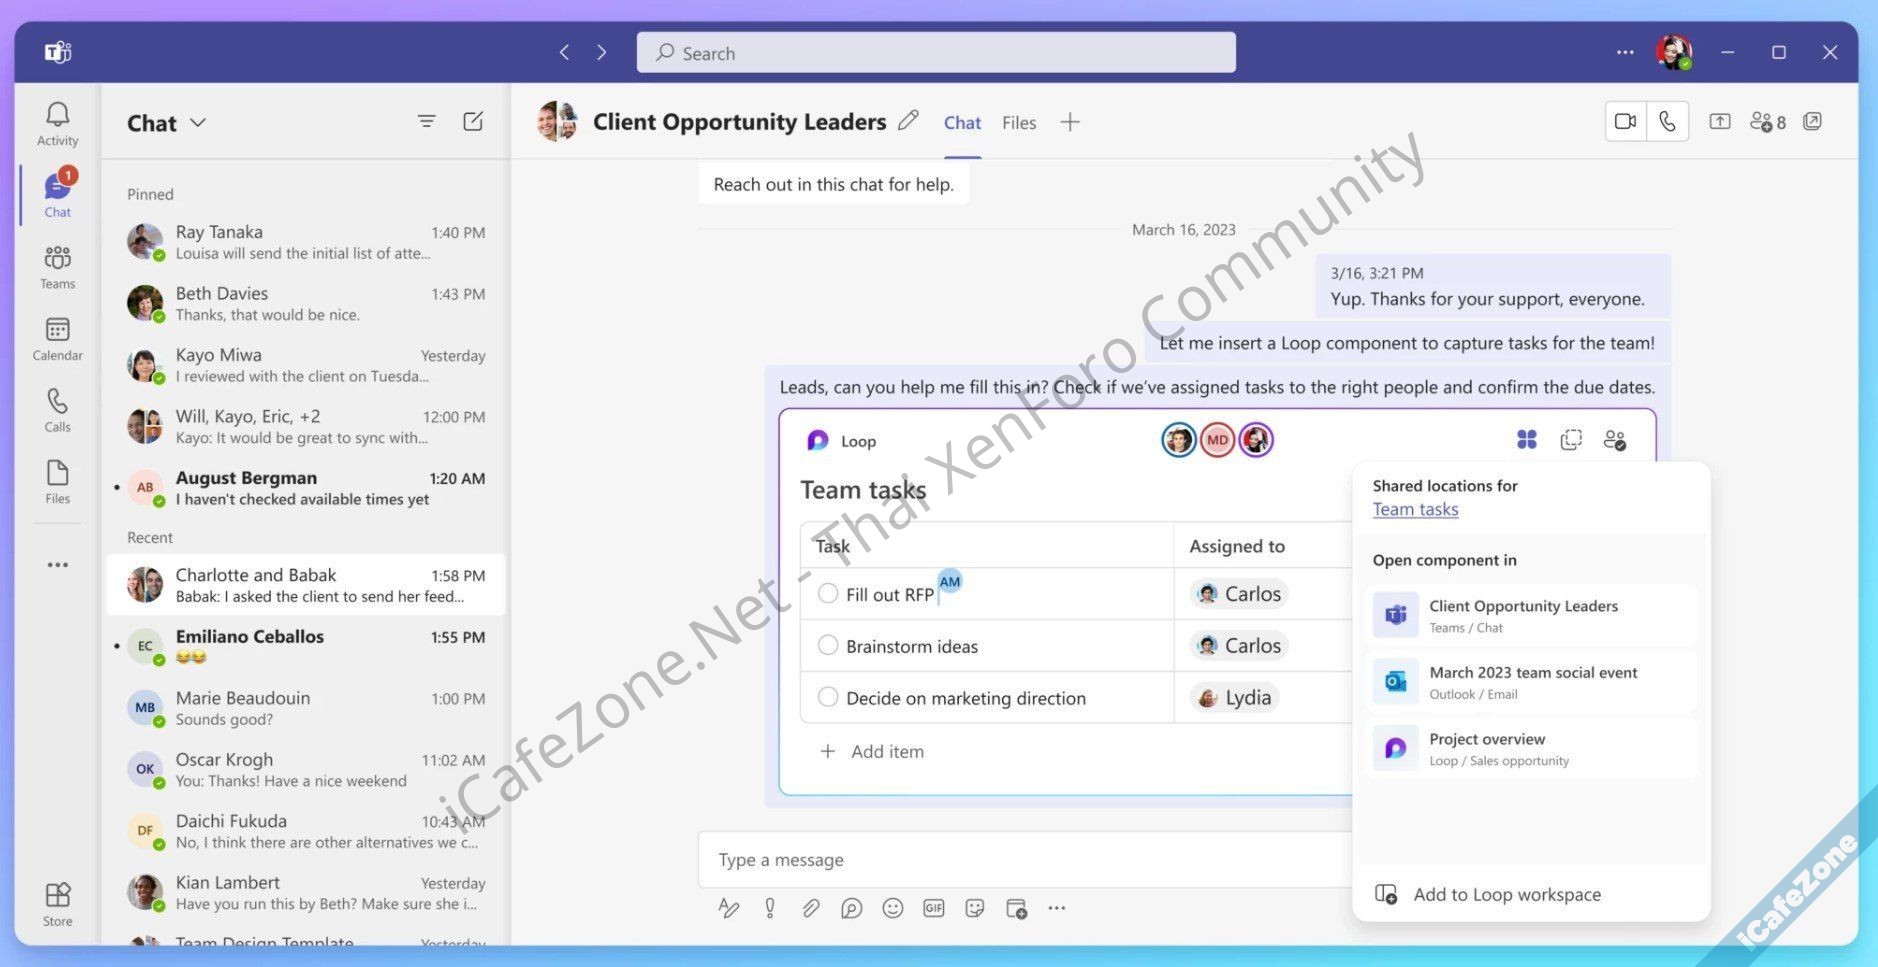The width and height of the screenshot is (1878, 967).
Task: Open the GIF picker
Action: (x=933, y=908)
